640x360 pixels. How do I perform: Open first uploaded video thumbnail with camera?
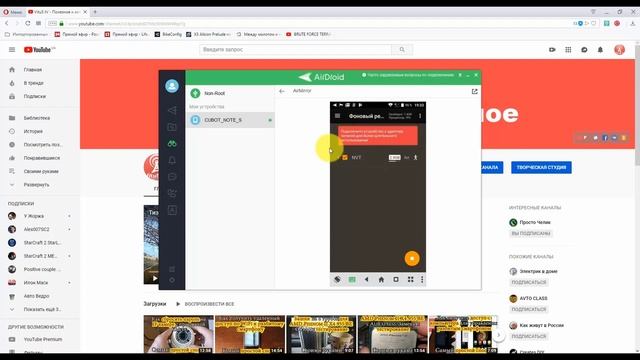tap(178, 334)
